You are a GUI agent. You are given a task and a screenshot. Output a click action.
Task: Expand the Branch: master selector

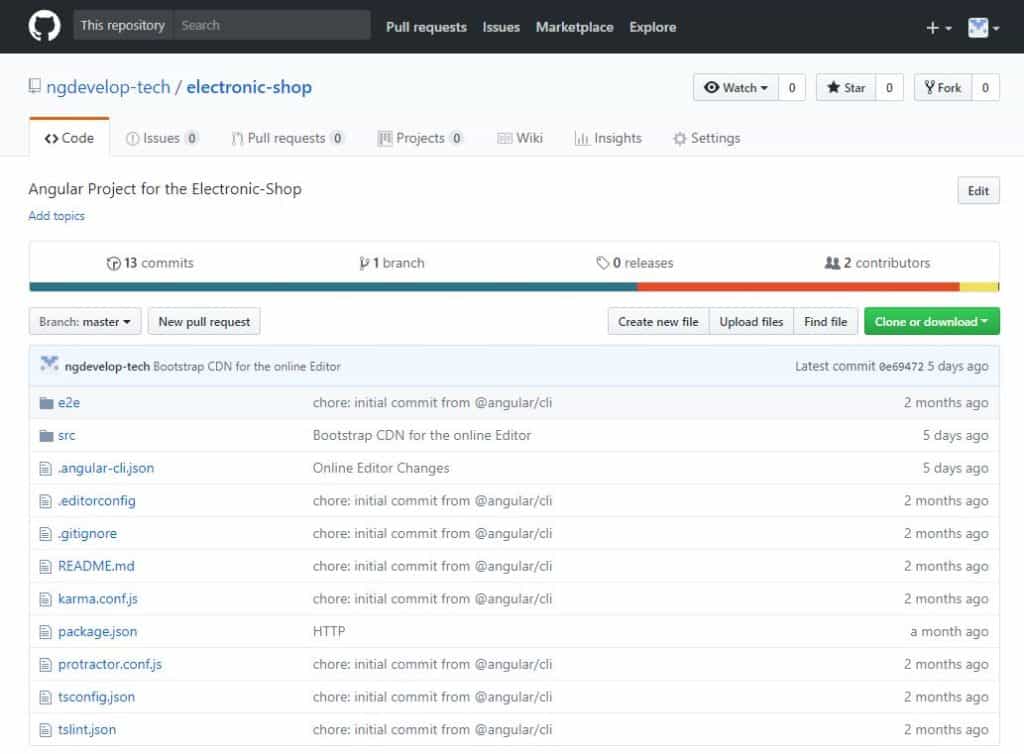85,322
